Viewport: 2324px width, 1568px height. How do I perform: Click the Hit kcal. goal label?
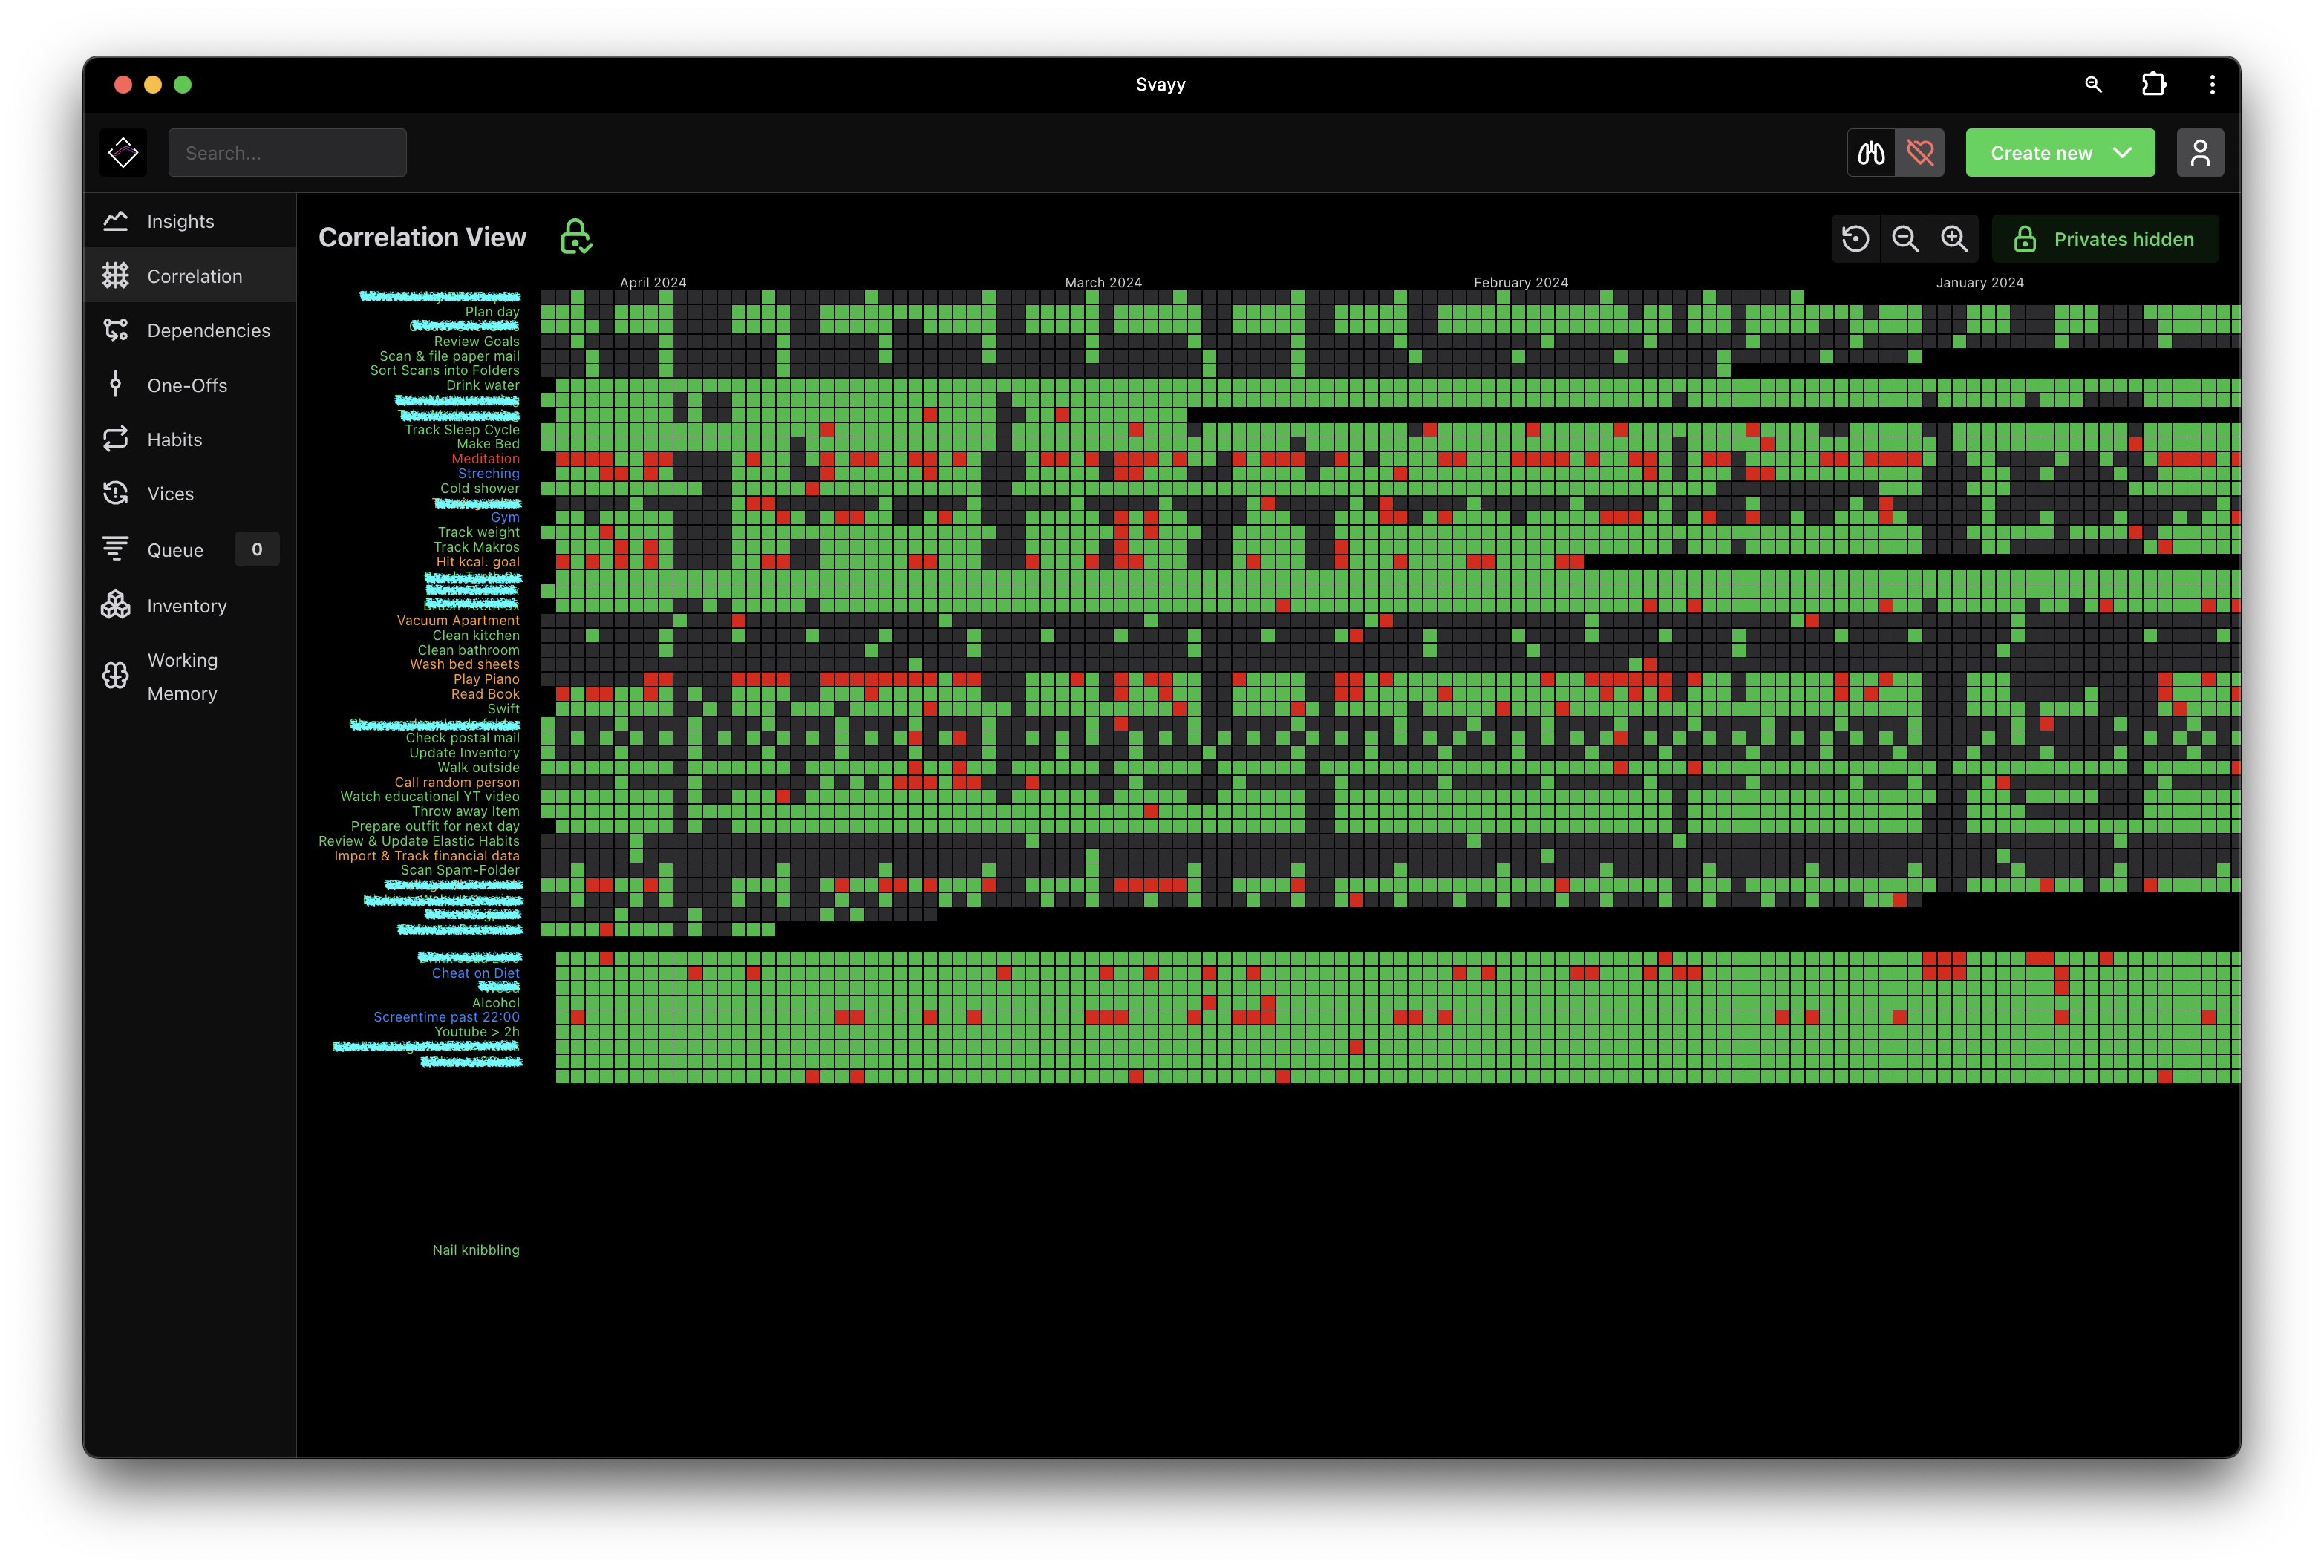477,562
